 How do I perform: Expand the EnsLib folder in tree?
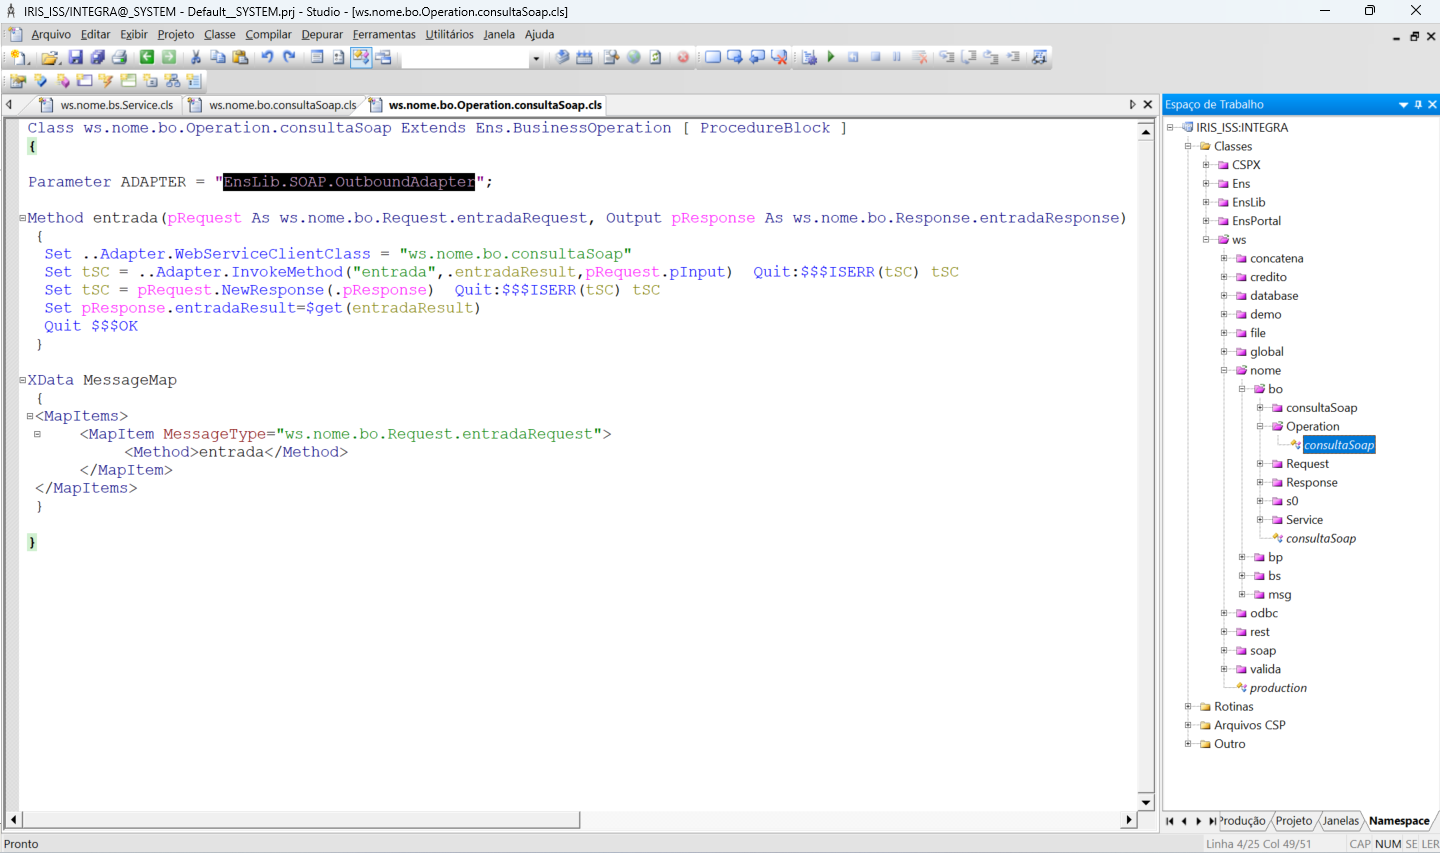click(1206, 202)
